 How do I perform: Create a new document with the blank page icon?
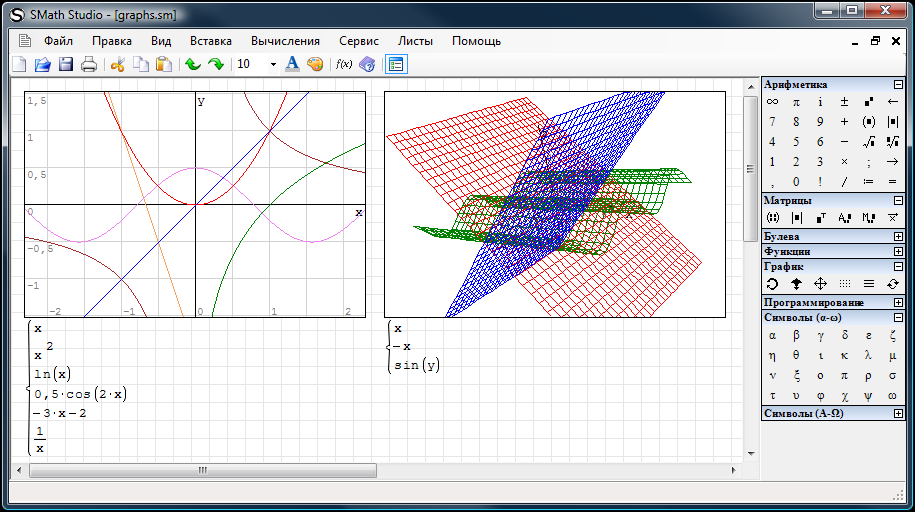coord(19,64)
